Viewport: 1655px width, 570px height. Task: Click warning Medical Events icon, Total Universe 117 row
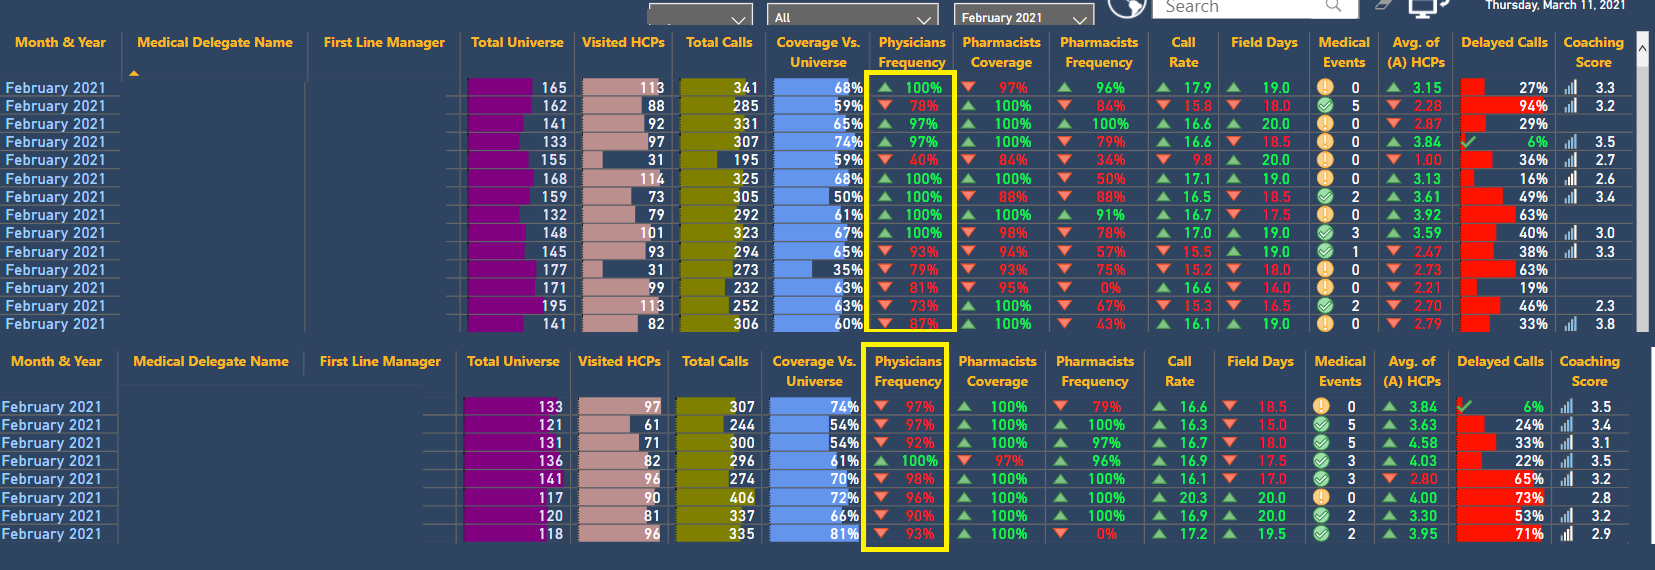tap(1321, 497)
